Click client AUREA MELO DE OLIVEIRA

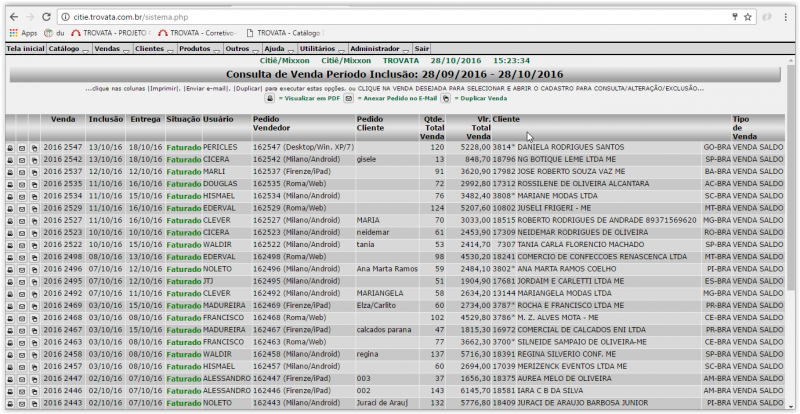click(564, 379)
